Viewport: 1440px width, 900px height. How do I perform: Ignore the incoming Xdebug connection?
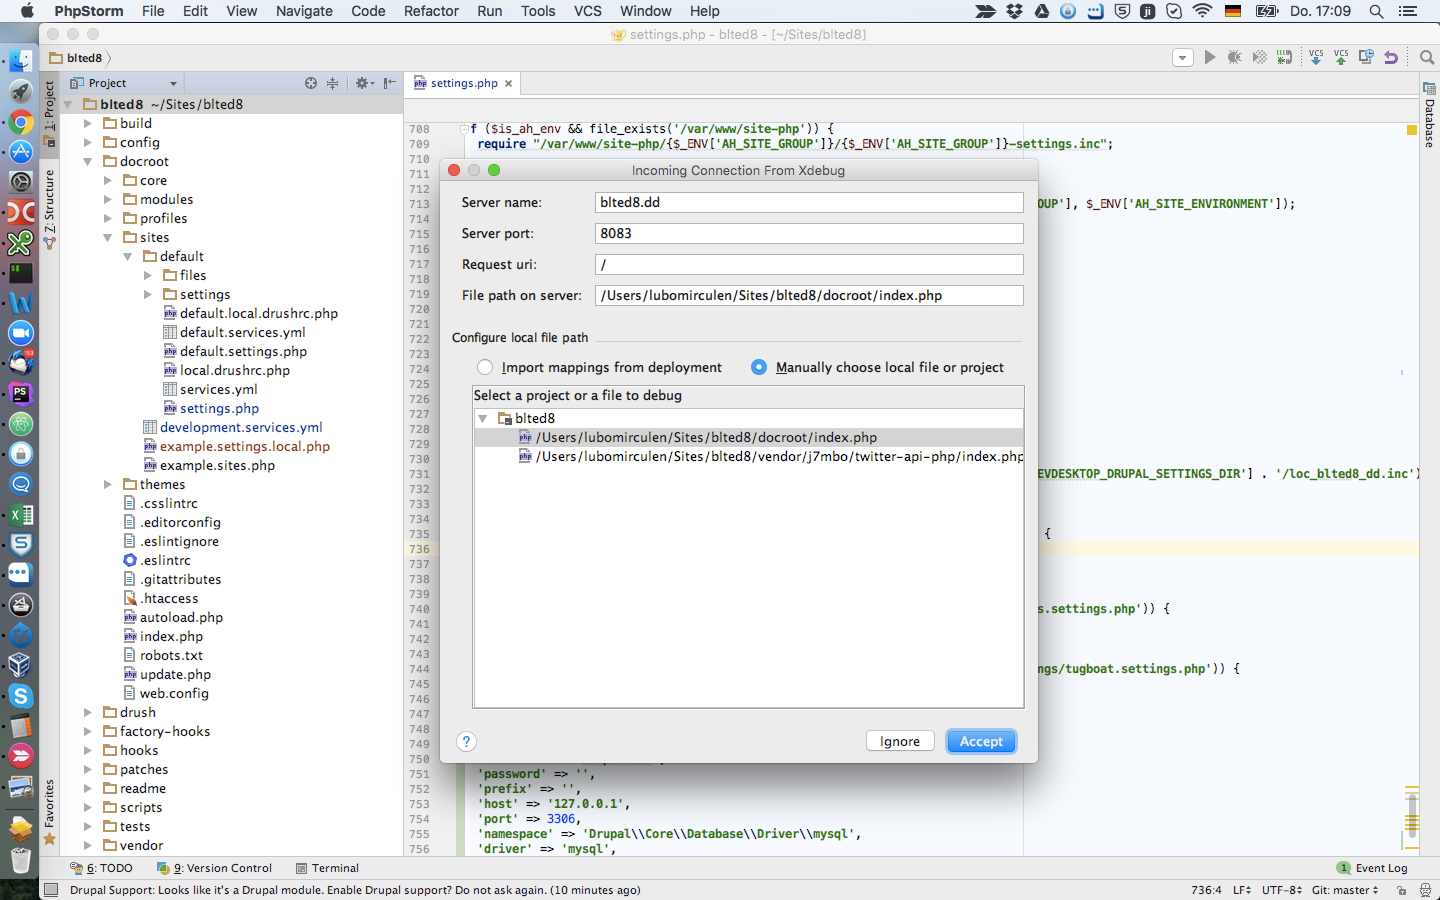pos(900,741)
